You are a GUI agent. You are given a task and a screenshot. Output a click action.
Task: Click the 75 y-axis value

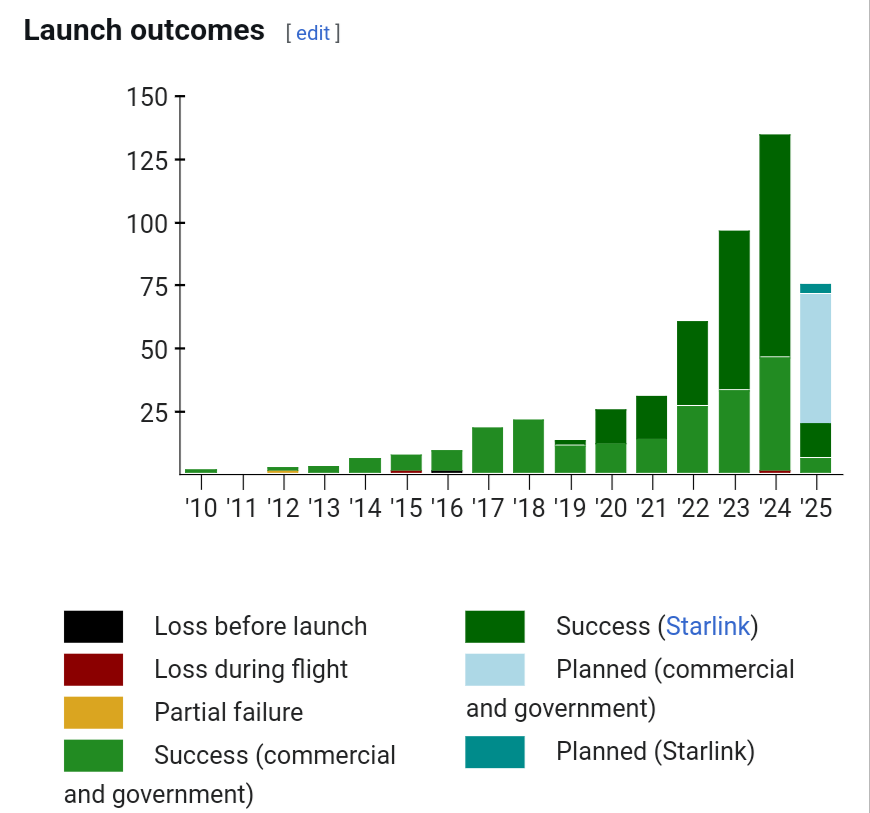pyautogui.click(x=154, y=287)
